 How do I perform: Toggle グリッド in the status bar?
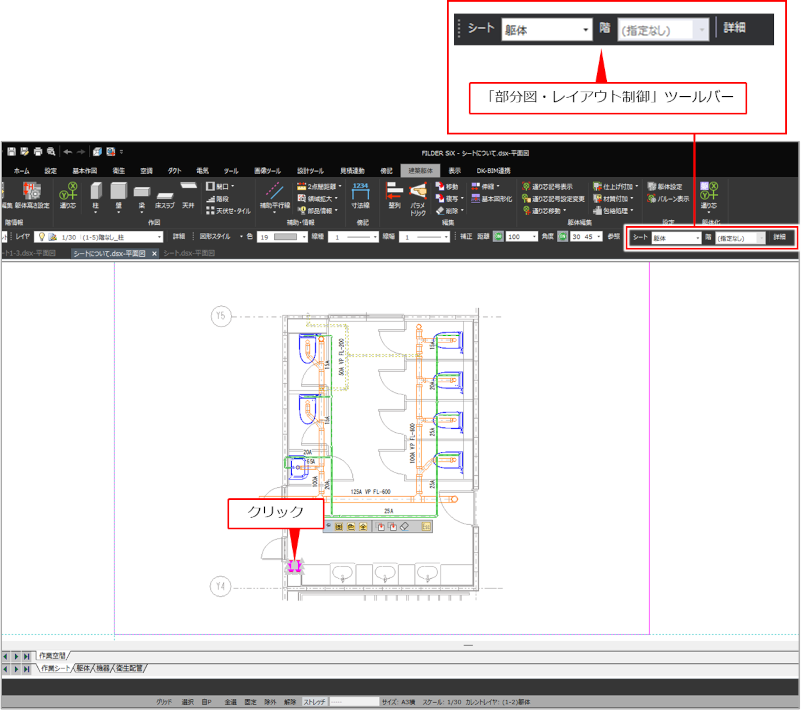[163, 702]
